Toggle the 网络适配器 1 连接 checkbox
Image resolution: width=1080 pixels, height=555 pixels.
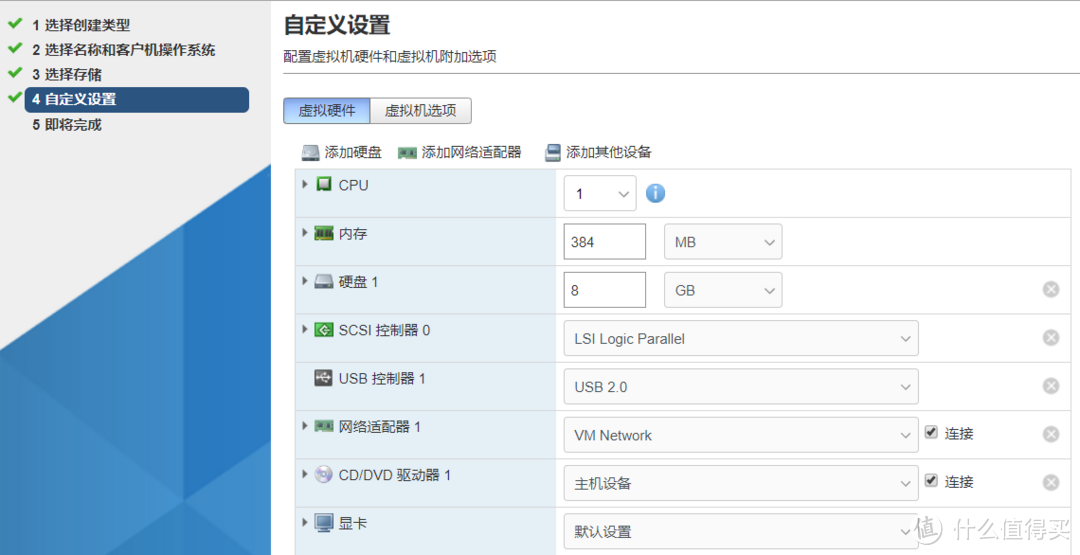coord(931,432)
